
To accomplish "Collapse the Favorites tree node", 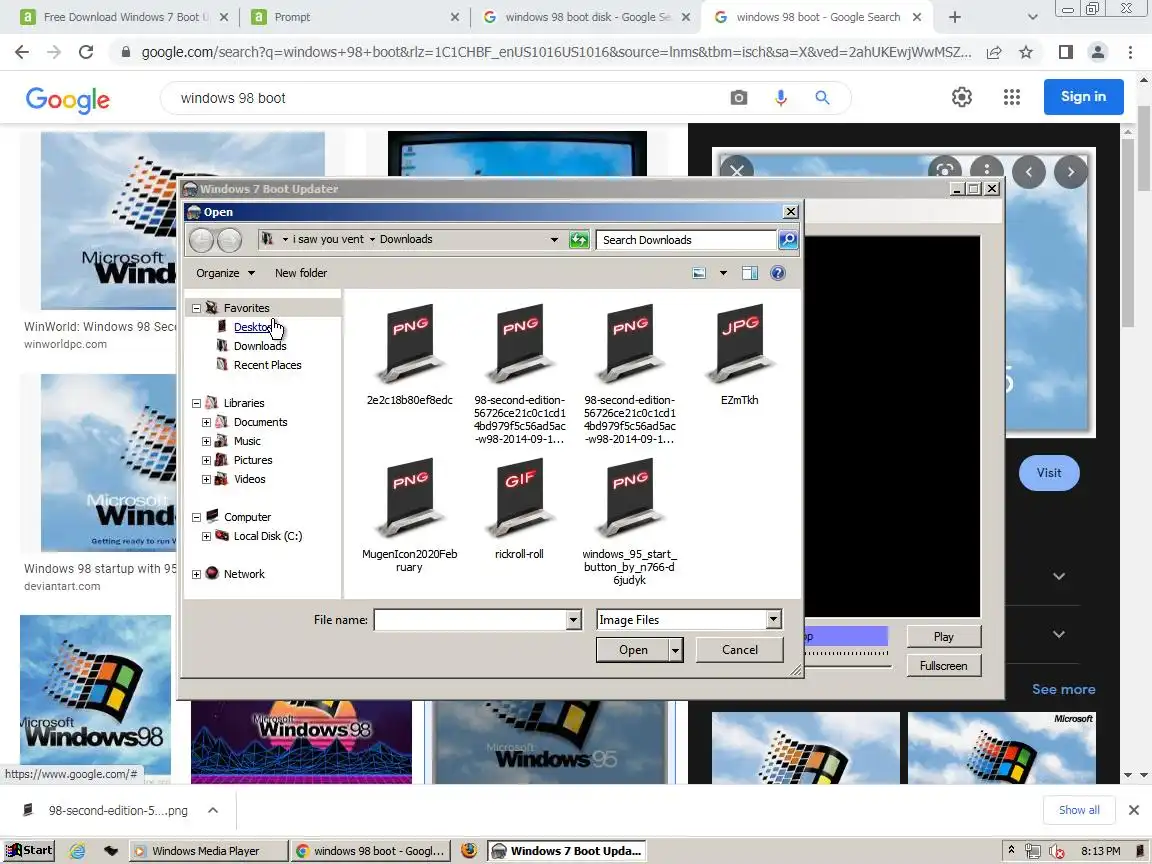I will [x=196, y=309].
